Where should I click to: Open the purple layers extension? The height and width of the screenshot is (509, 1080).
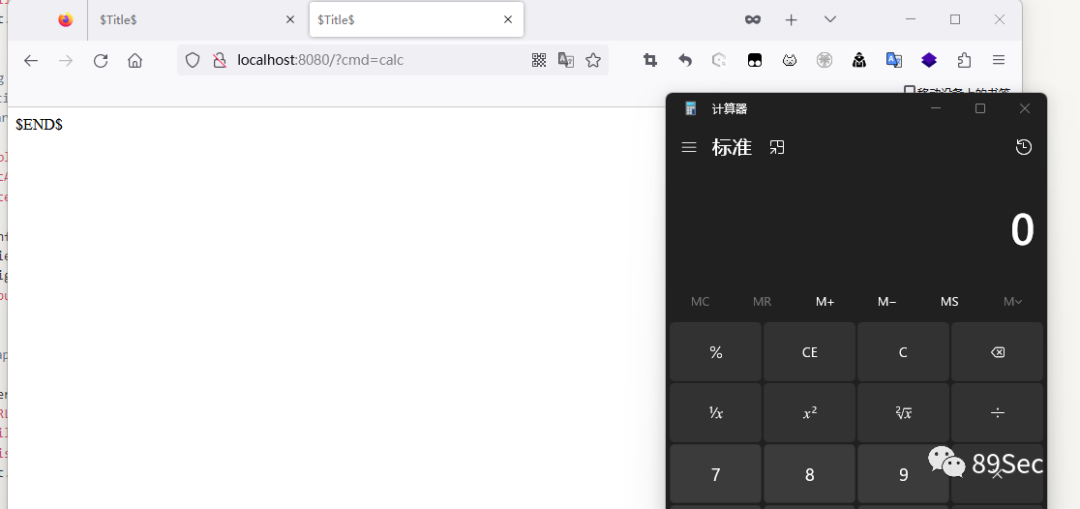[x=929, y=60]
